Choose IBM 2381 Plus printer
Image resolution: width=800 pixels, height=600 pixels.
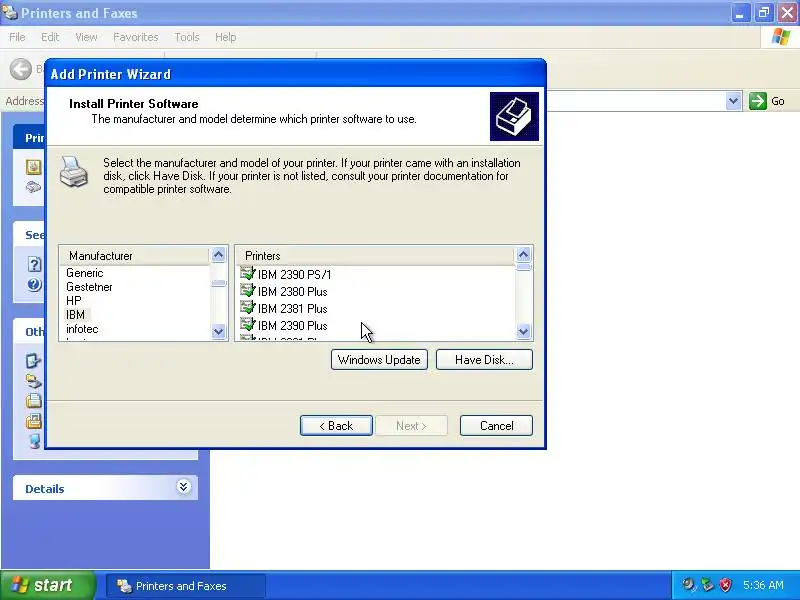pyautogui.click(x=292, y=309)
